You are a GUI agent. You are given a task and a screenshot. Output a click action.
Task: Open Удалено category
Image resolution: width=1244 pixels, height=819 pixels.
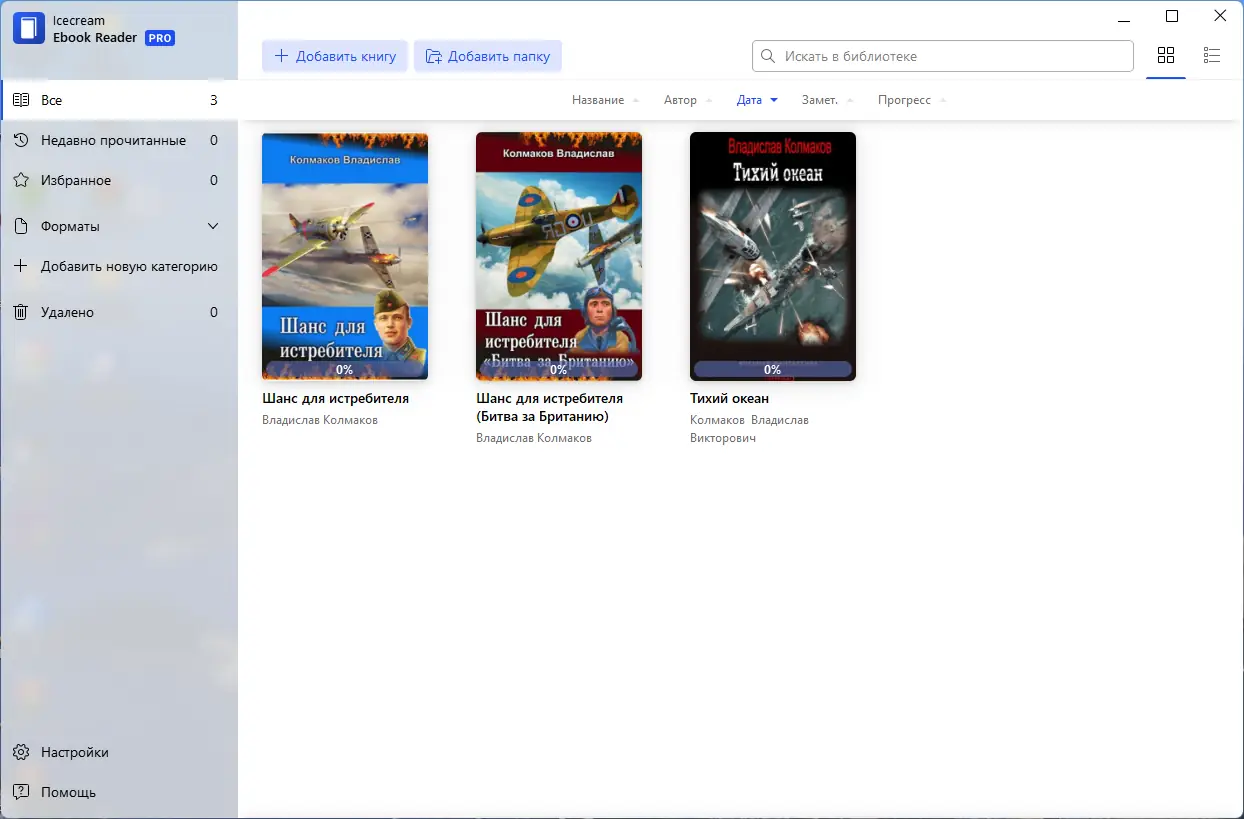click(x=119, y=312)
